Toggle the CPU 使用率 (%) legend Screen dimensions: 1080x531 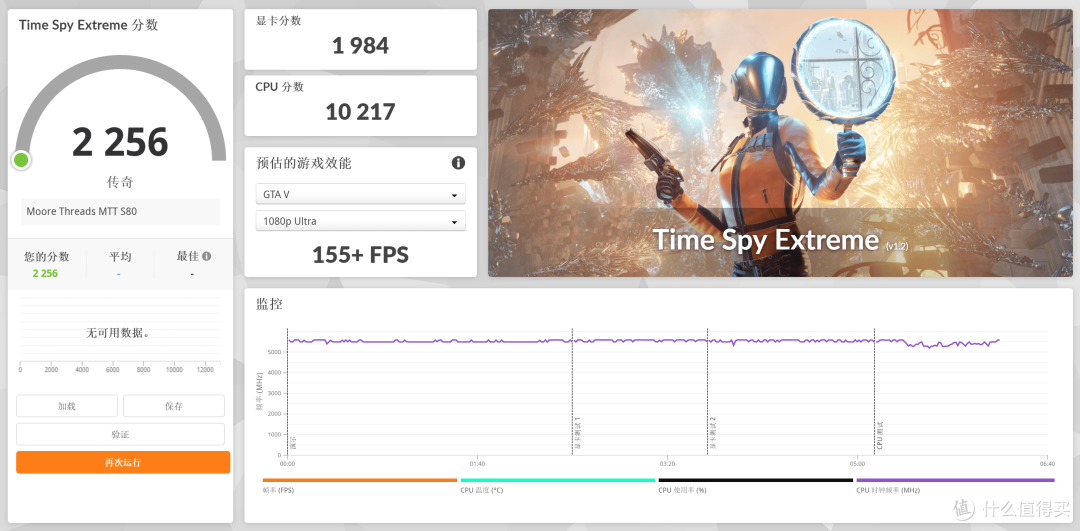click(x=756, y=485)
